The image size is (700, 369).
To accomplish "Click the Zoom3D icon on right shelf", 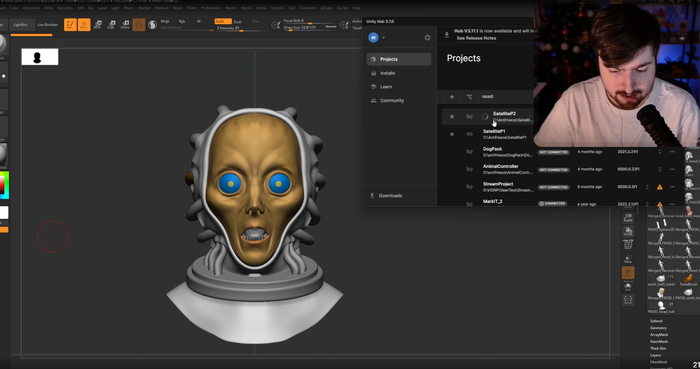I will (628, 218).
